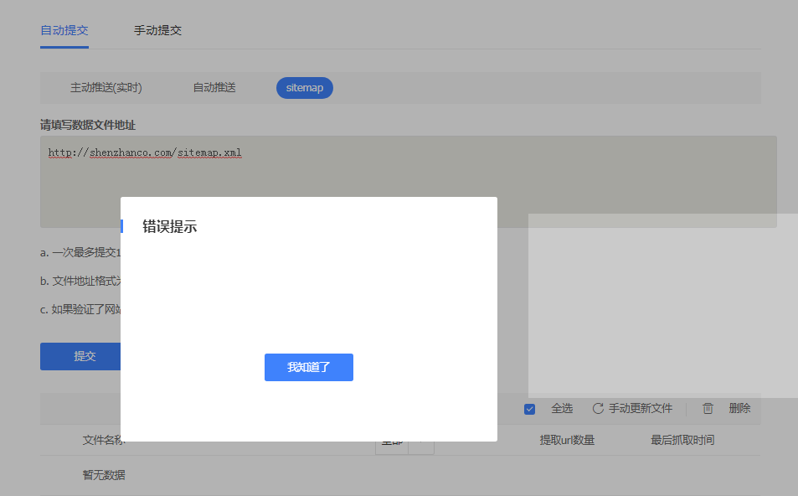The image size is (798, 496).
Task: Click the 错误提示 dialog title
Action: tap(169, 227)
